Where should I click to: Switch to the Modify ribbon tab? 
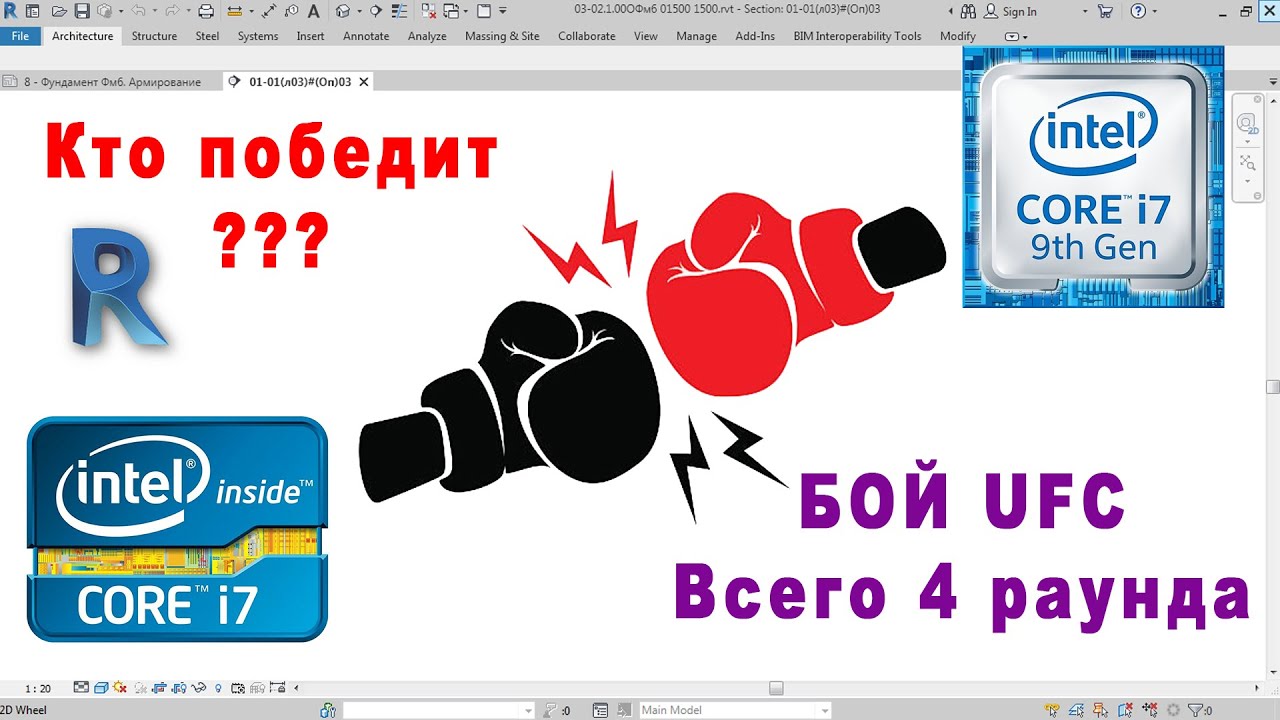click(x=958, y=36)
